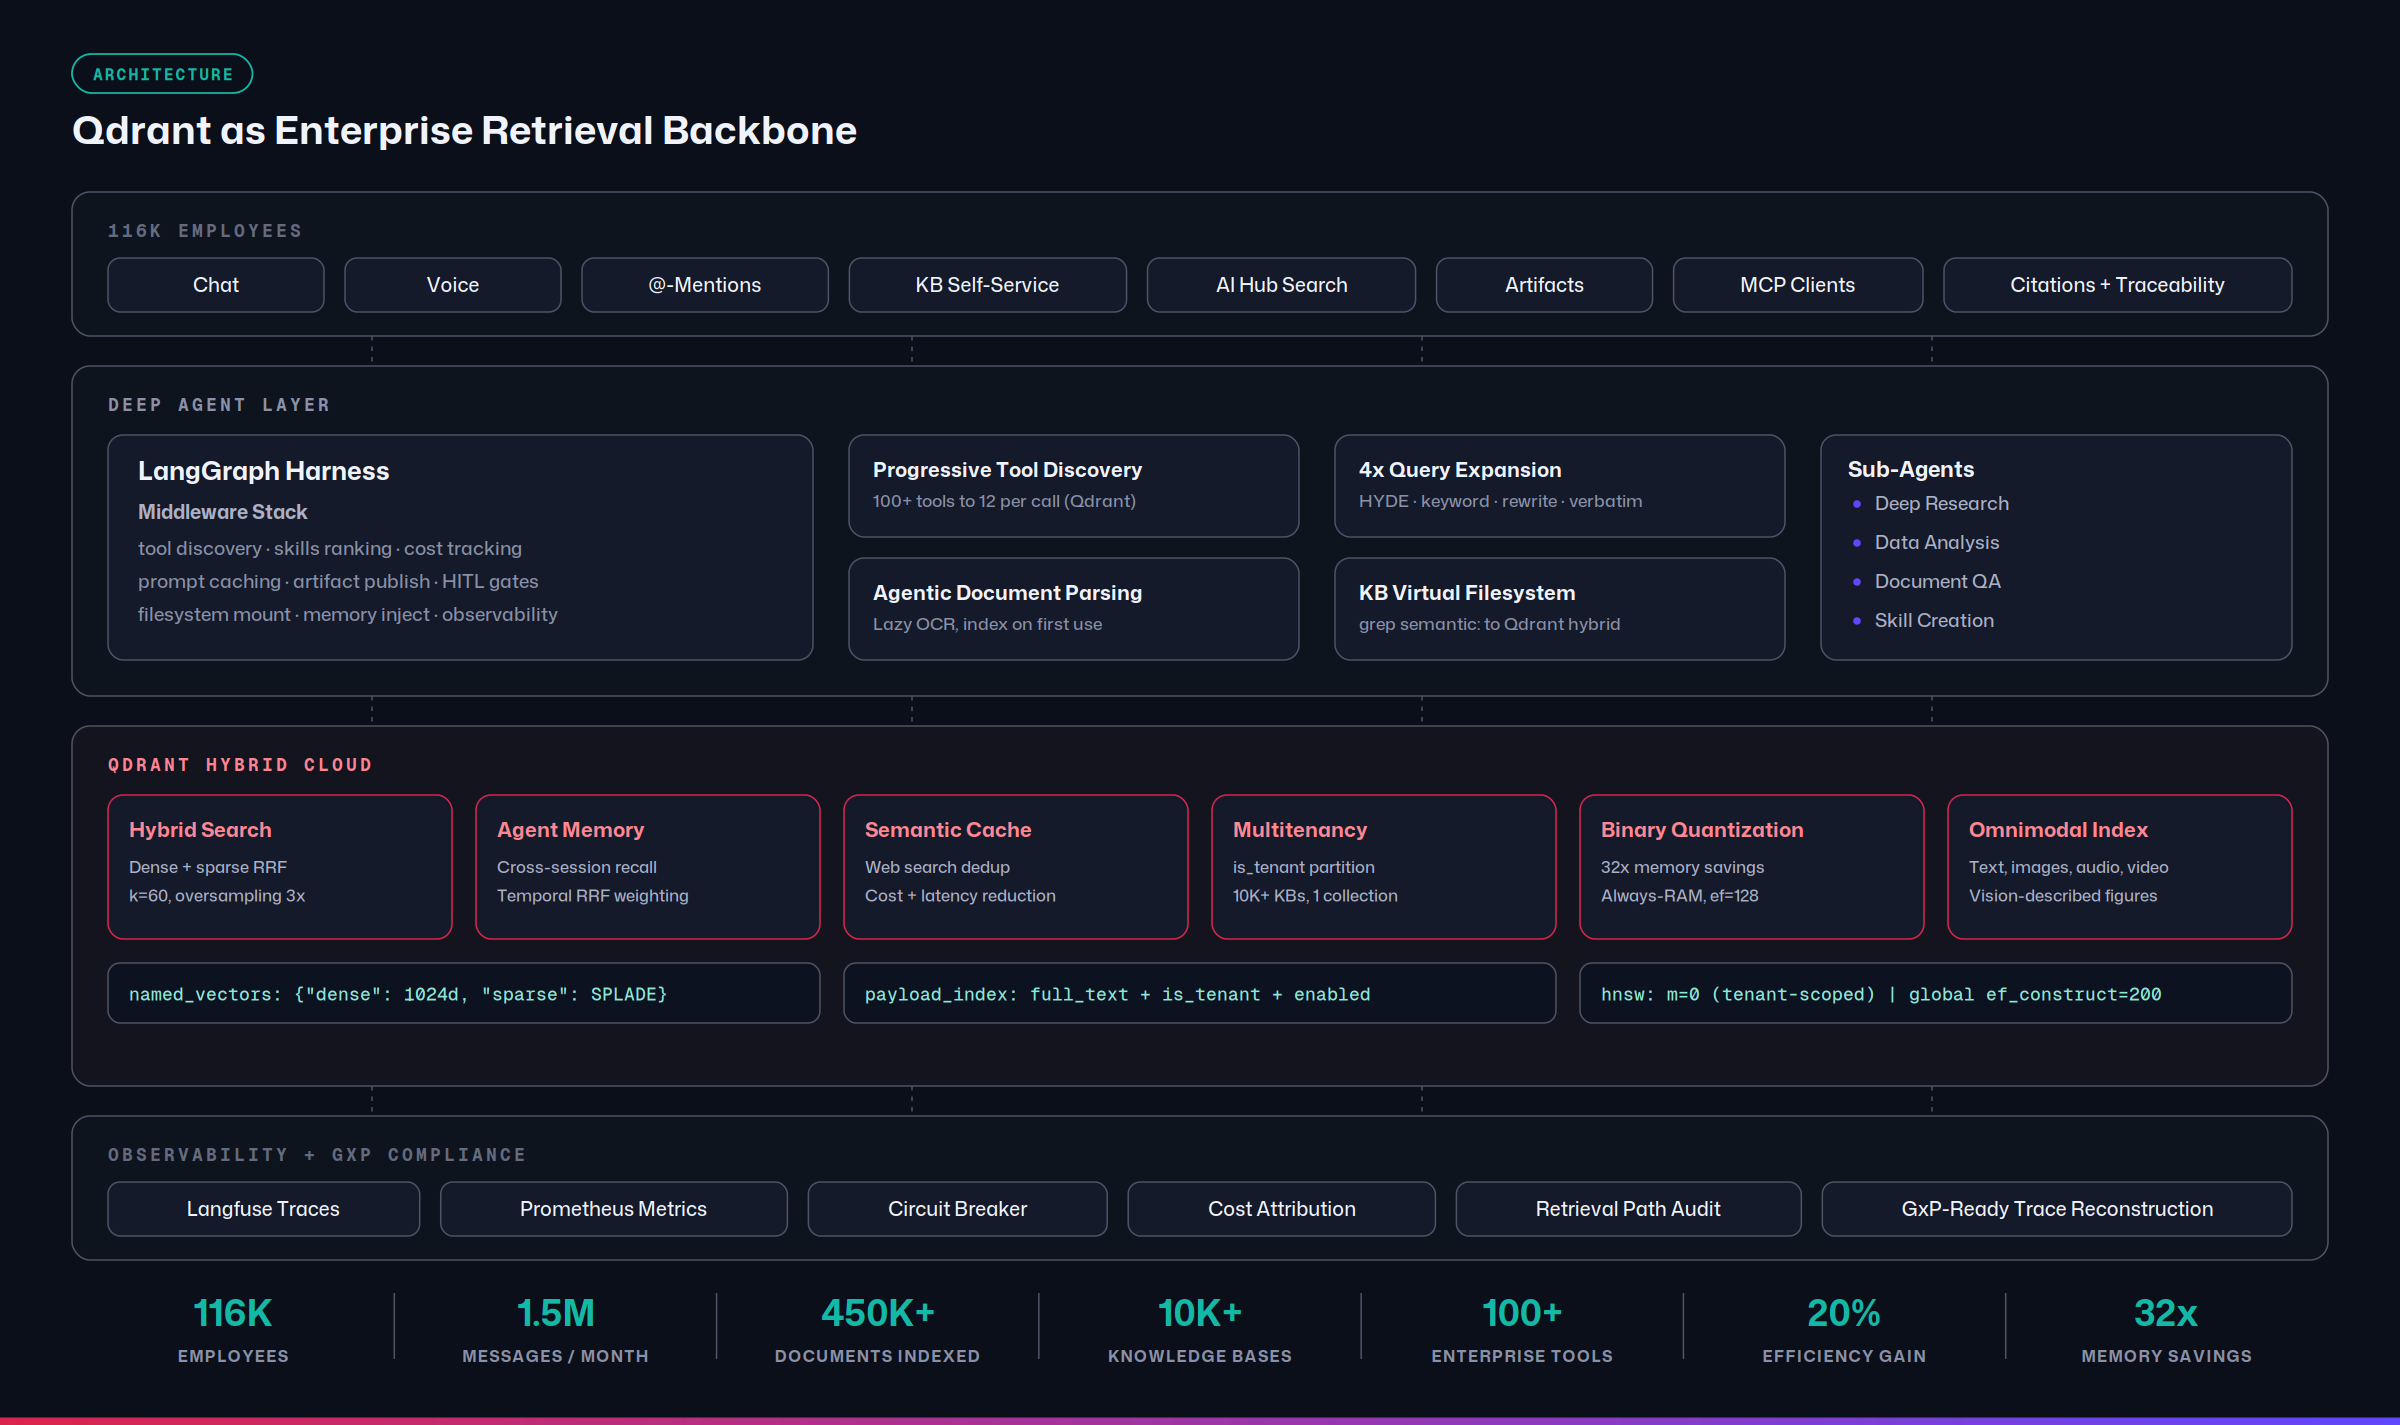Select the Progressive Tool Discovery card
Image resolution: width=2400 pixels, height=1425 pixels.
point(1074,486)
